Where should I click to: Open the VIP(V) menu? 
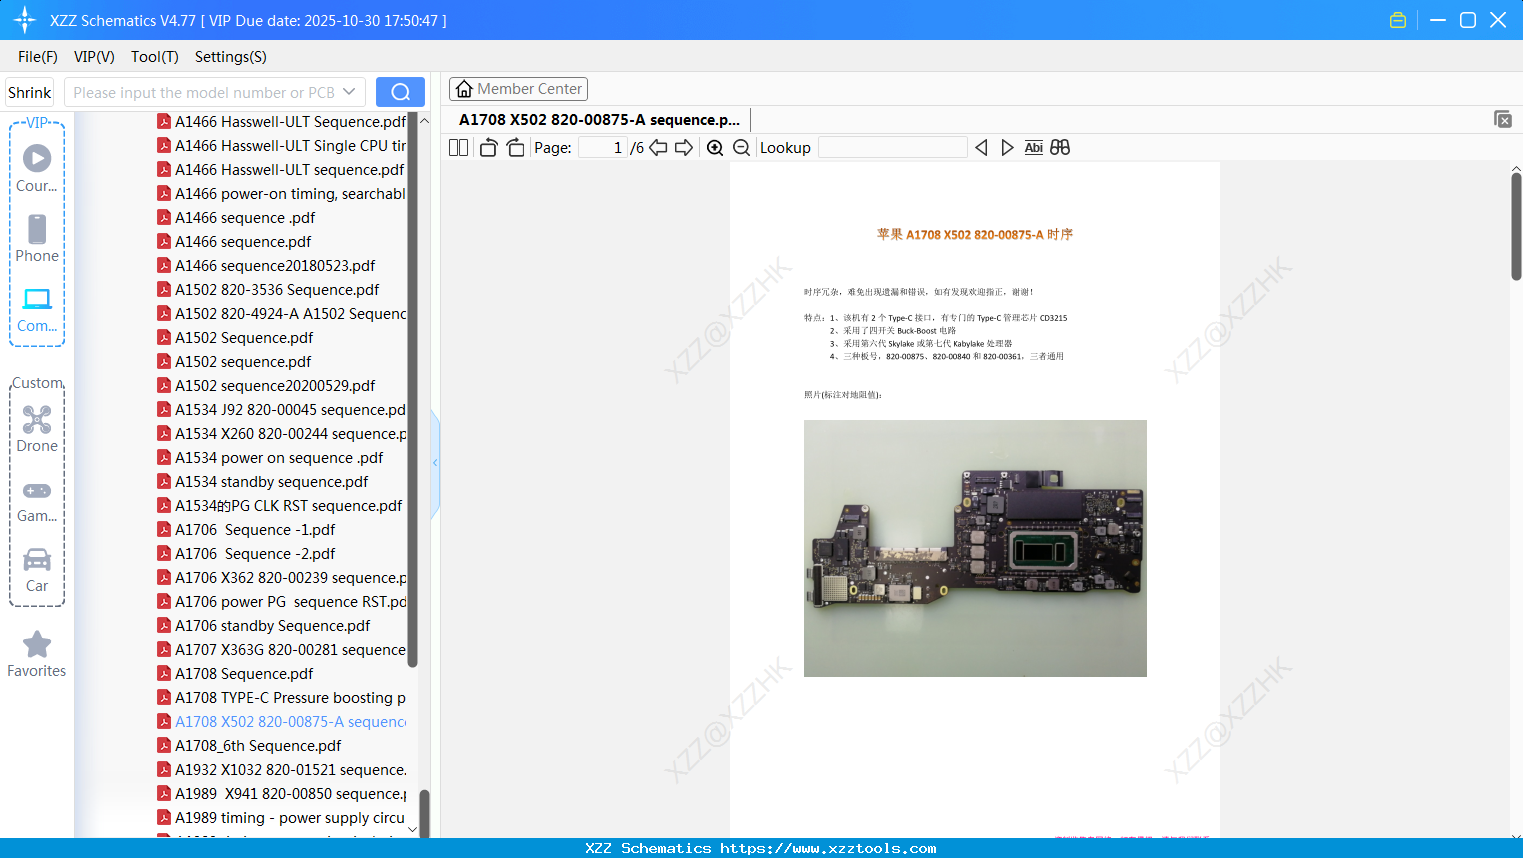click(94, 56)
